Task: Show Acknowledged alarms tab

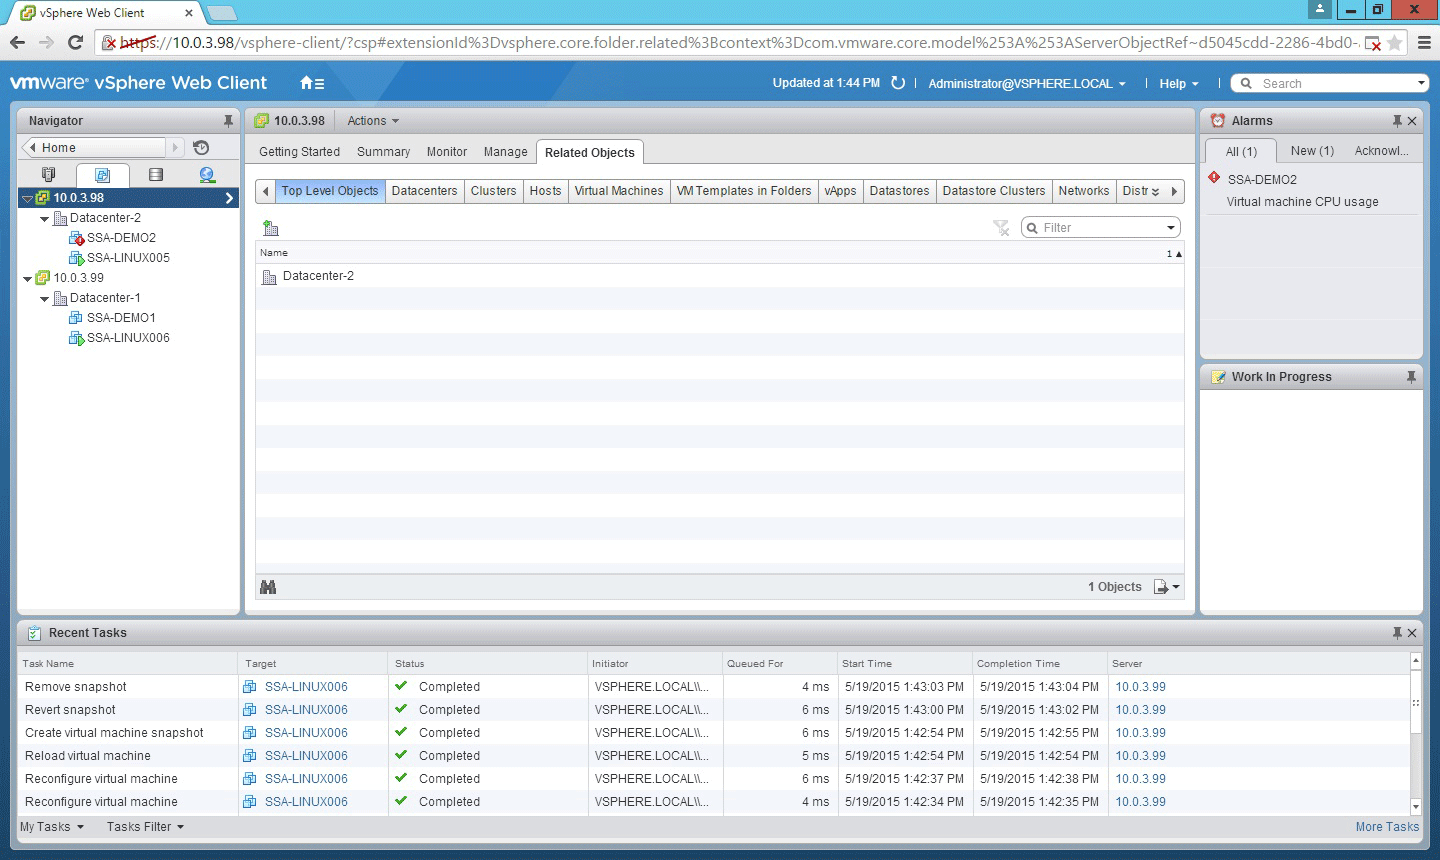Action: [x=1381, y=151]
